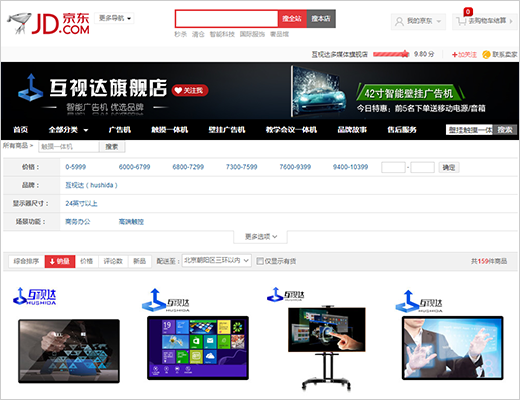Image resolution: width=520 pixels, height=400 pixels.
Task: Expand 更多选项 filter options
Action: point(261,237)
